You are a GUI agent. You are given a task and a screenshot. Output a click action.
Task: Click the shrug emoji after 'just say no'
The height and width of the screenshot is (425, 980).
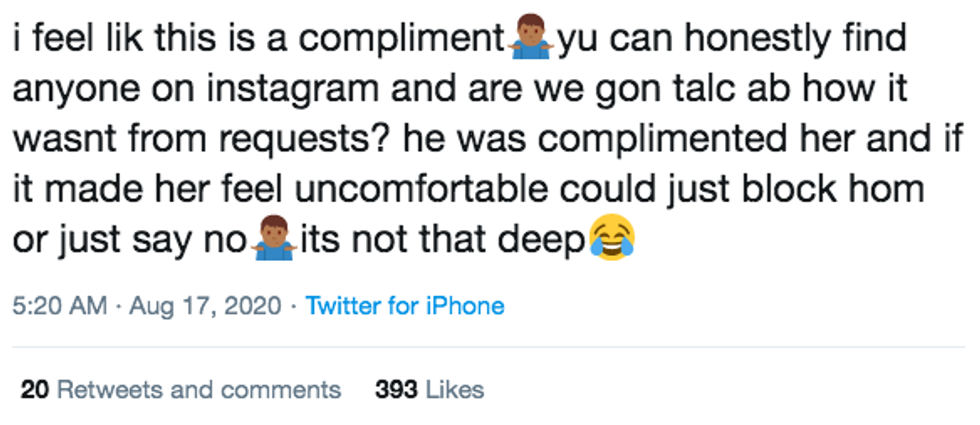[x=272, y=238]
